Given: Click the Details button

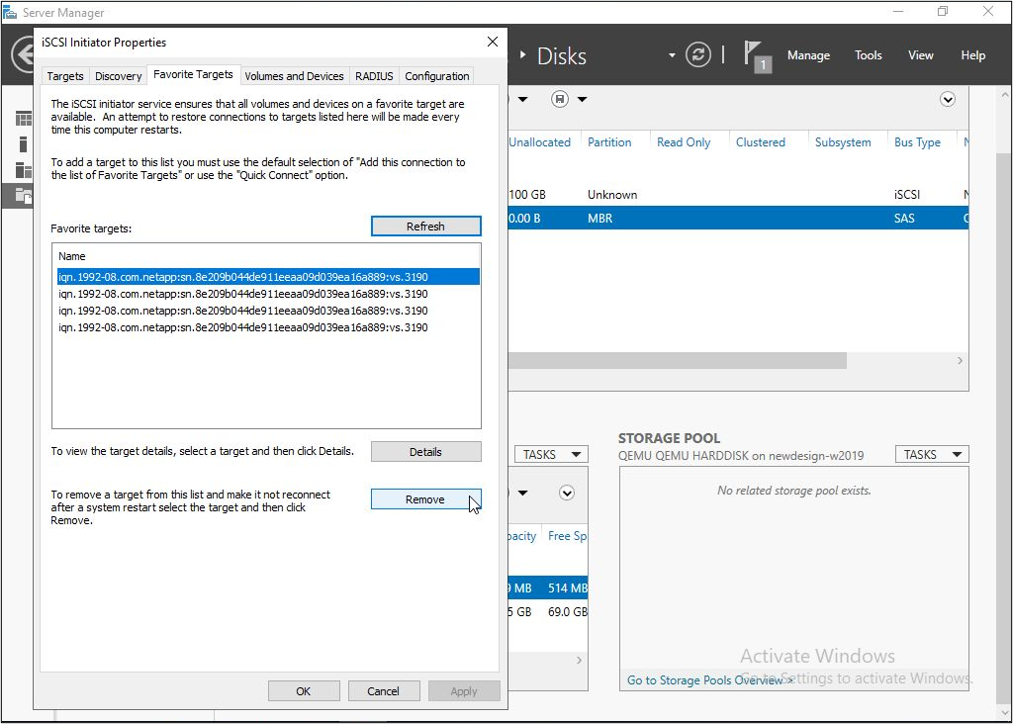Looking at the screenshot, I should point(425,452).
